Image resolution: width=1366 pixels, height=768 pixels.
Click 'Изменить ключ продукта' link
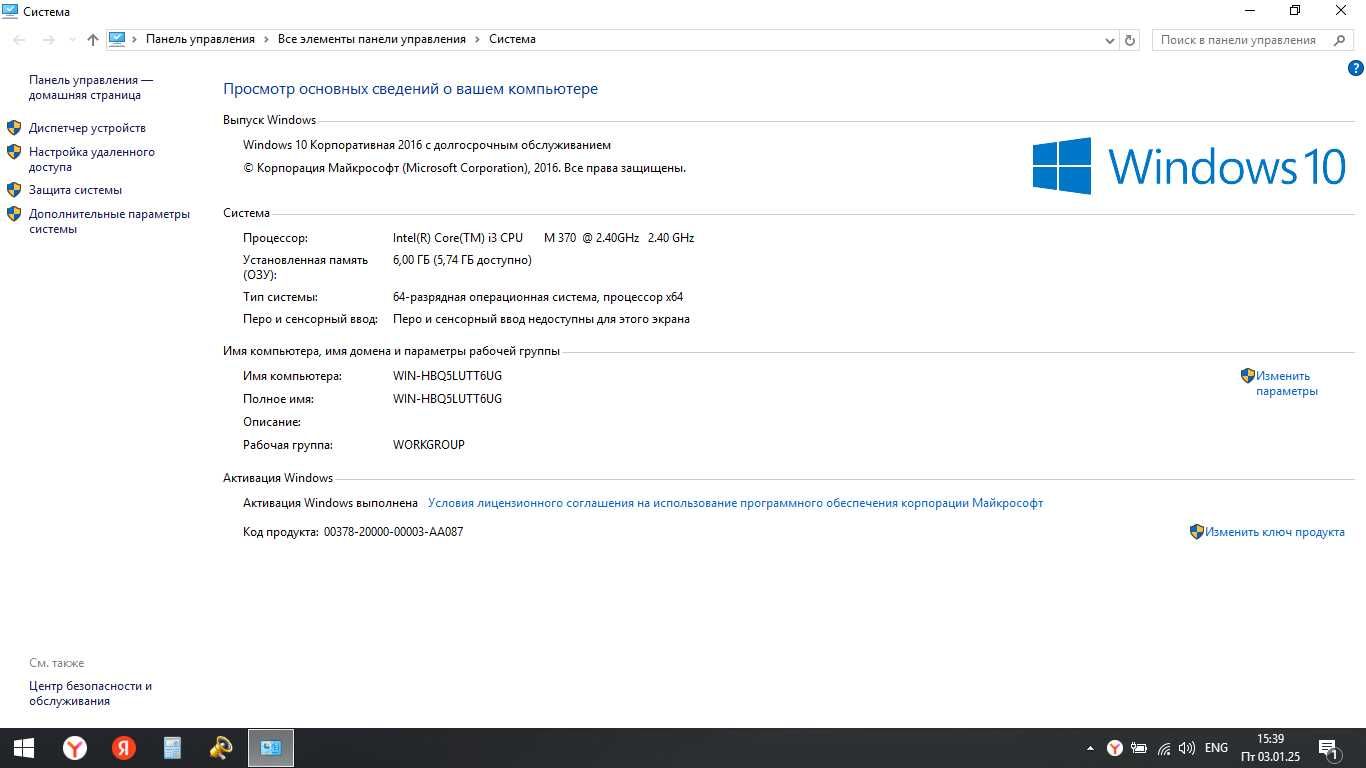click(x=1275, y=532)
